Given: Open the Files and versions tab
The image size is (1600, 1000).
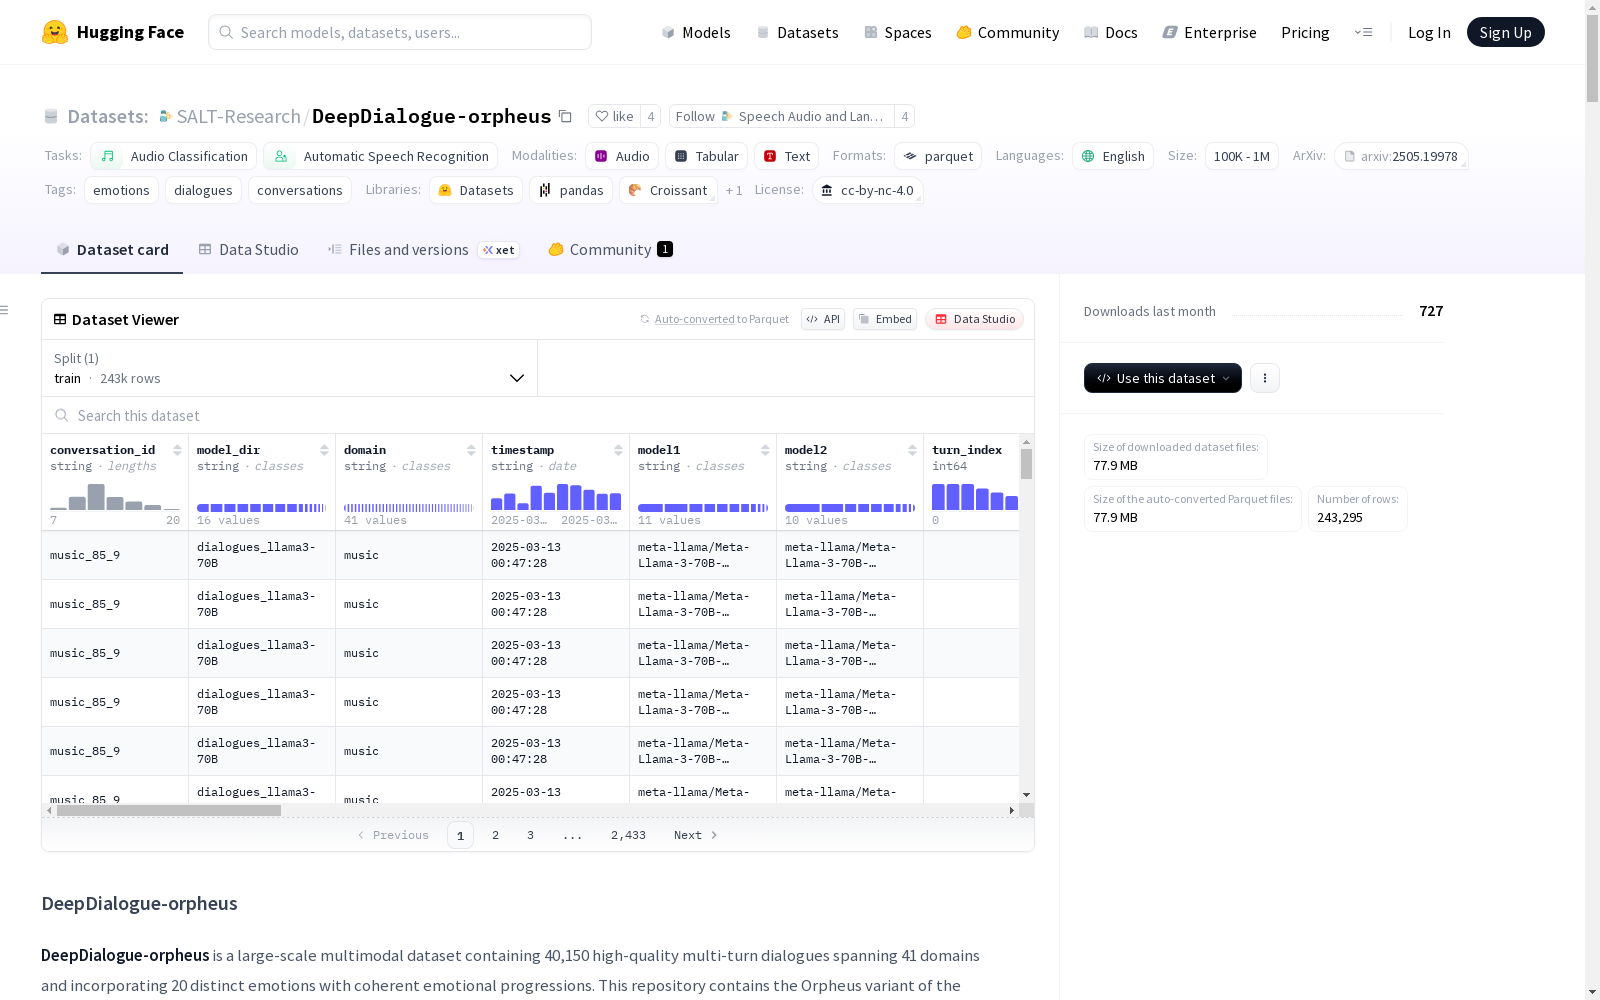Looking at the screenshot, I should coord(423,250).
